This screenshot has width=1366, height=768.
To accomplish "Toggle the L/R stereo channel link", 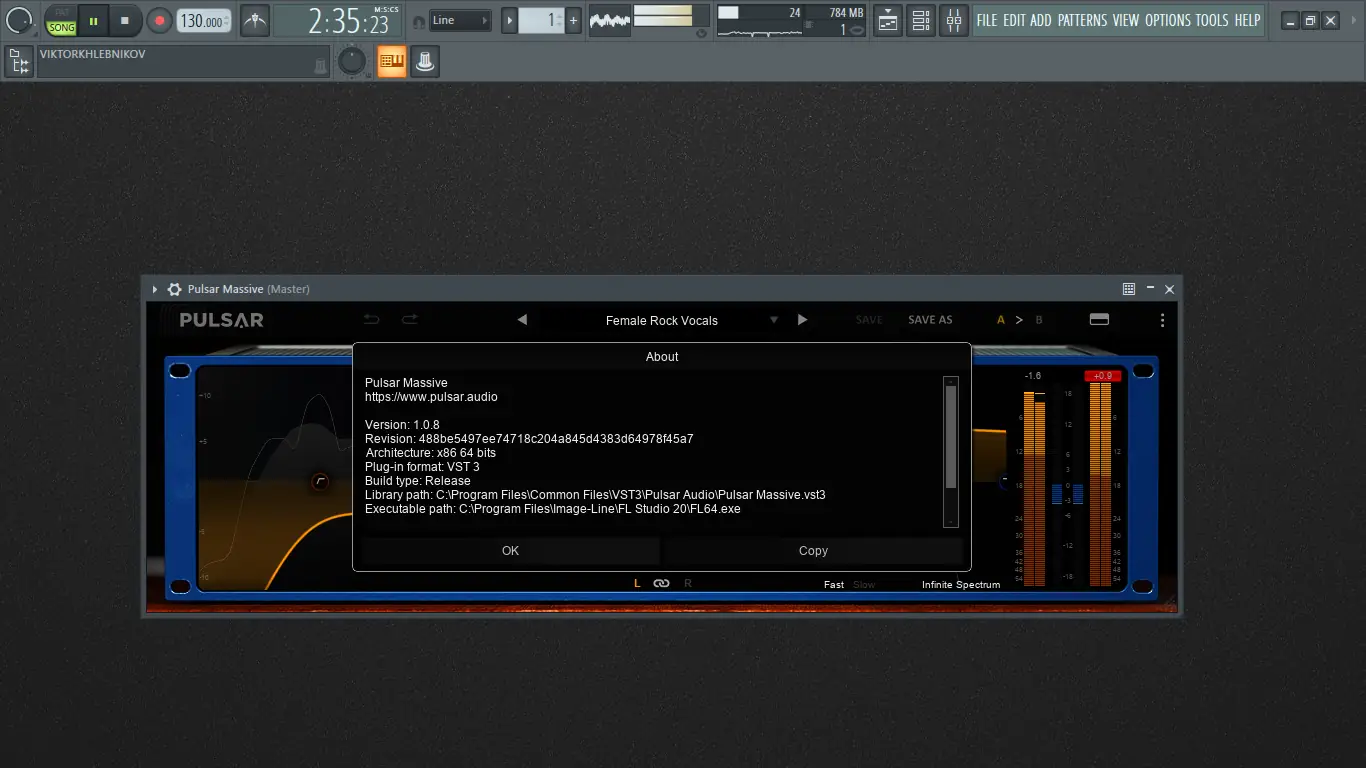I will click(661, 583).
